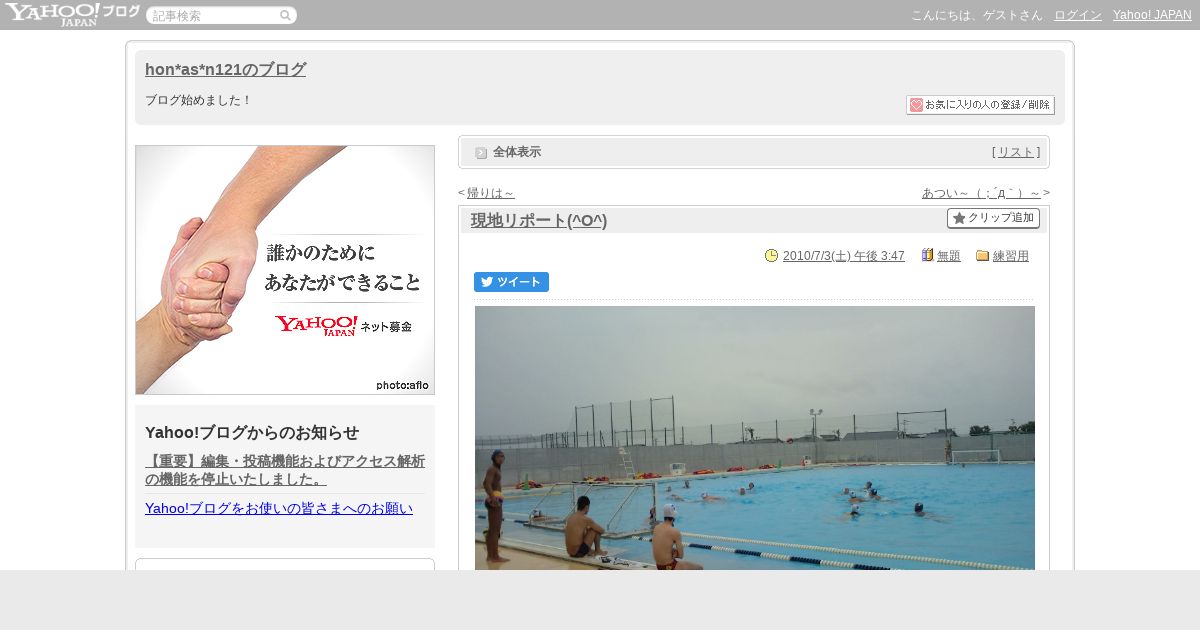This screenshot has width=1200, height=630.
Task: Click the clock icon beside post date
Action: [771, 256]
